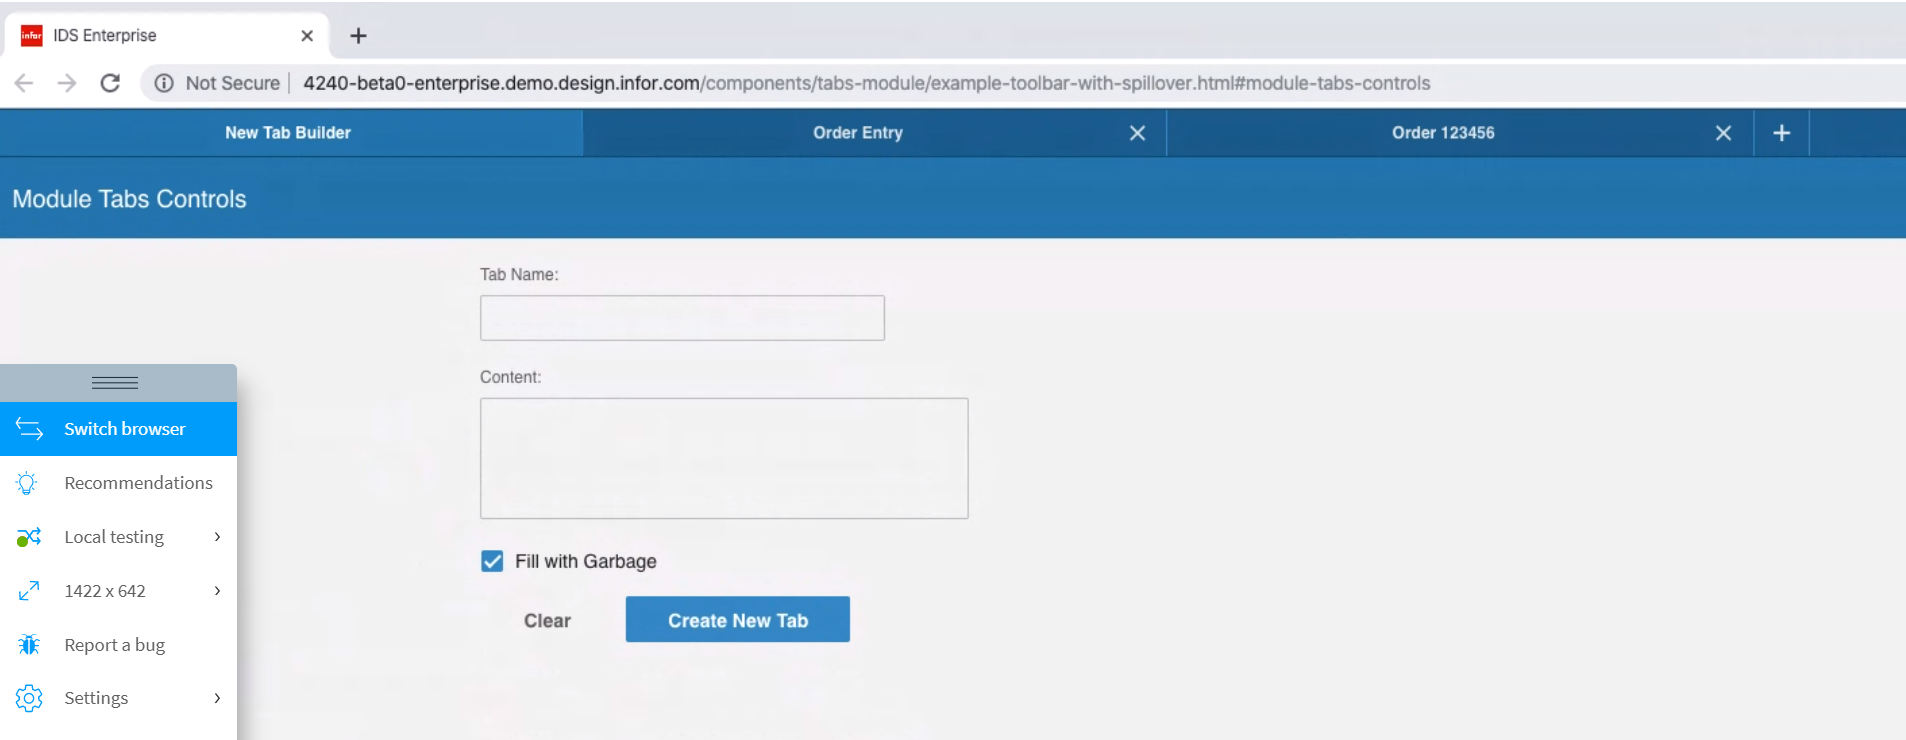Click the Report a bug icon

pyautogui.click(x=29, y=645)
